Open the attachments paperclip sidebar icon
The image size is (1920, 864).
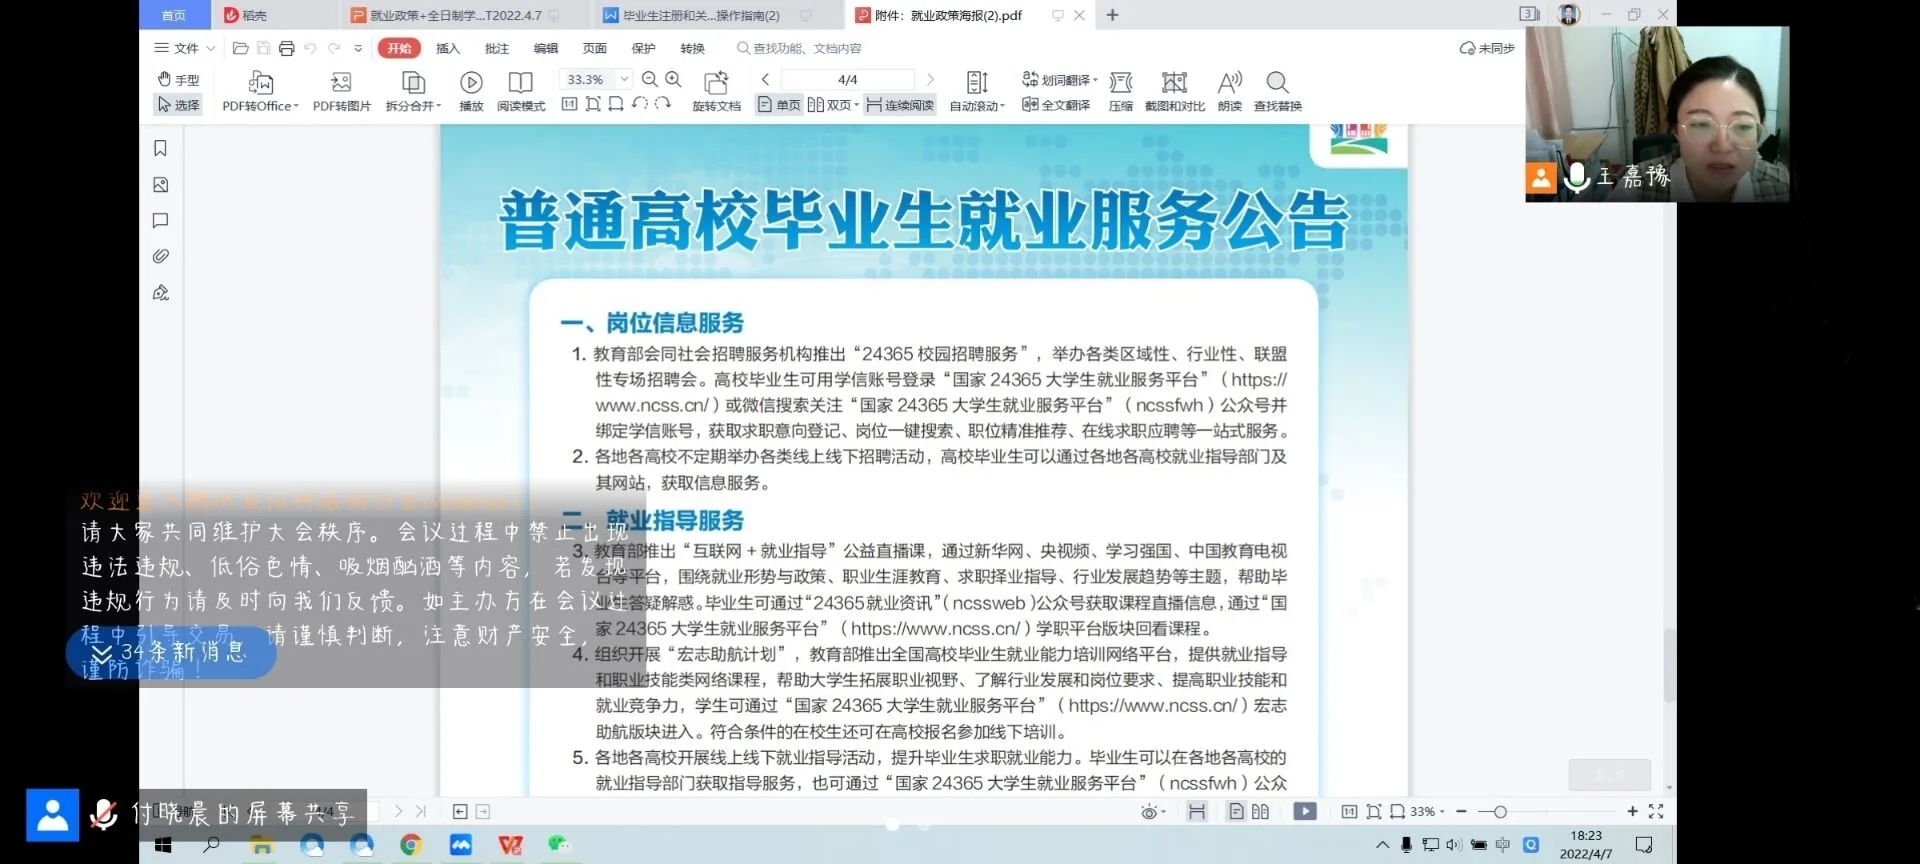[x=160, y=257]
